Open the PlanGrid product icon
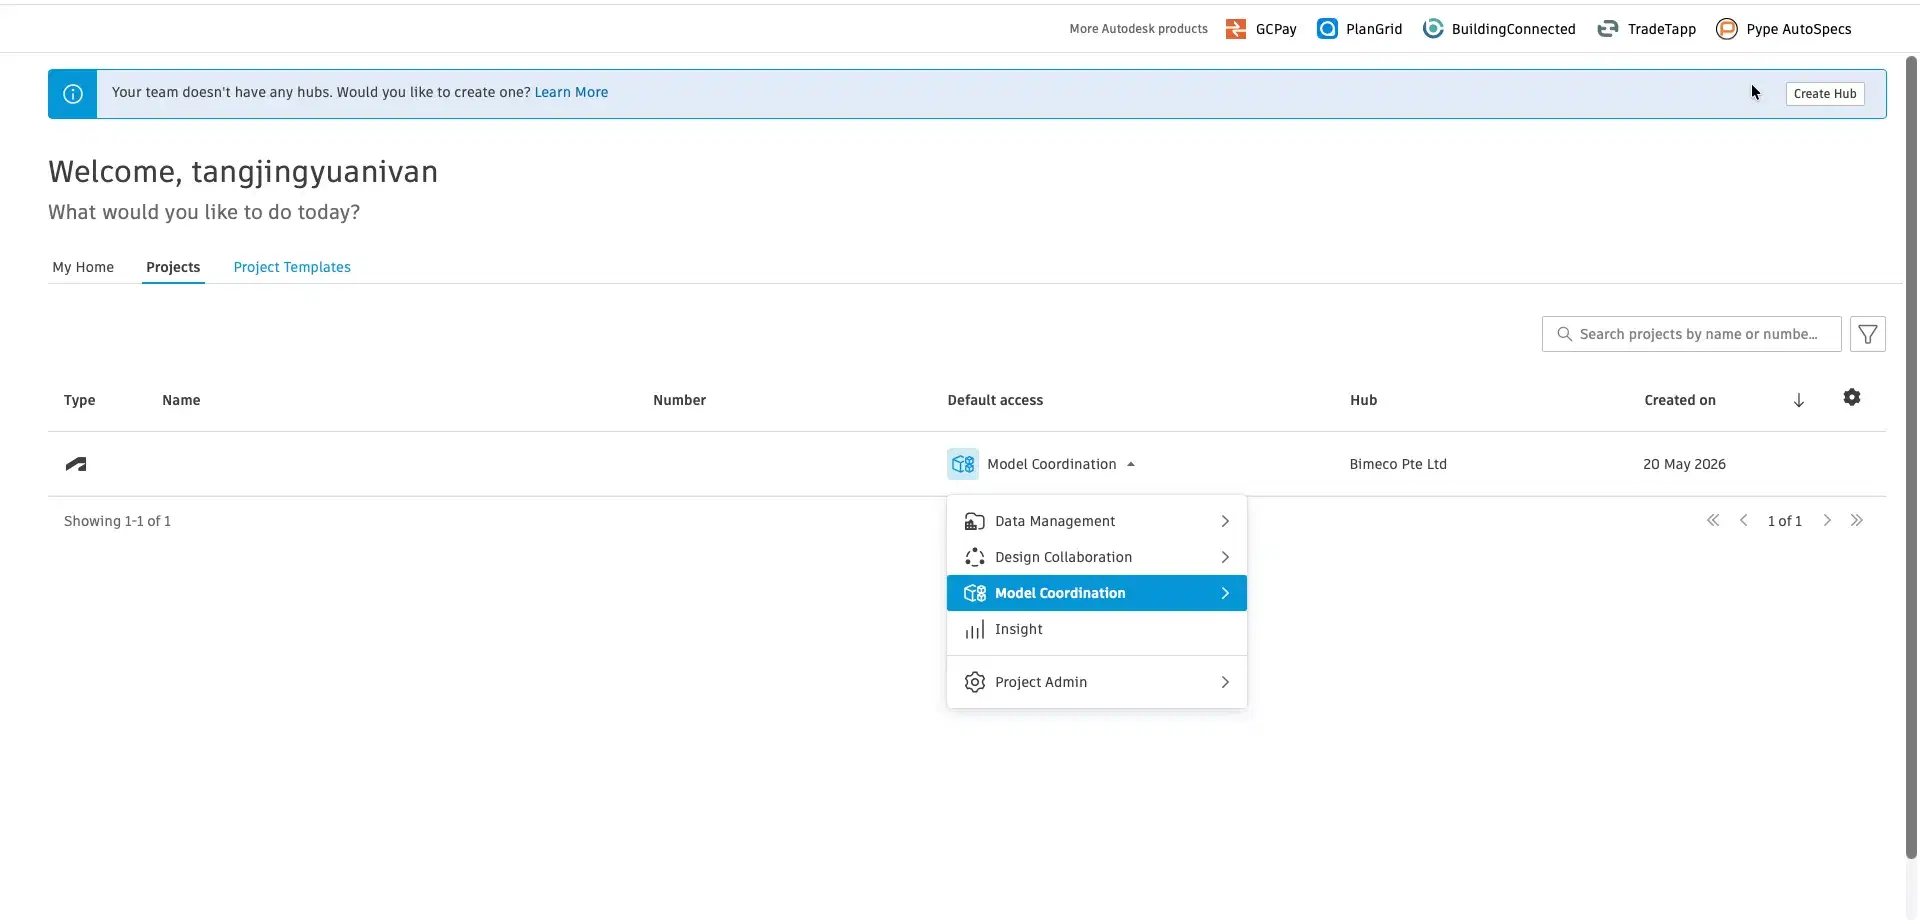 coord(1327,29)
